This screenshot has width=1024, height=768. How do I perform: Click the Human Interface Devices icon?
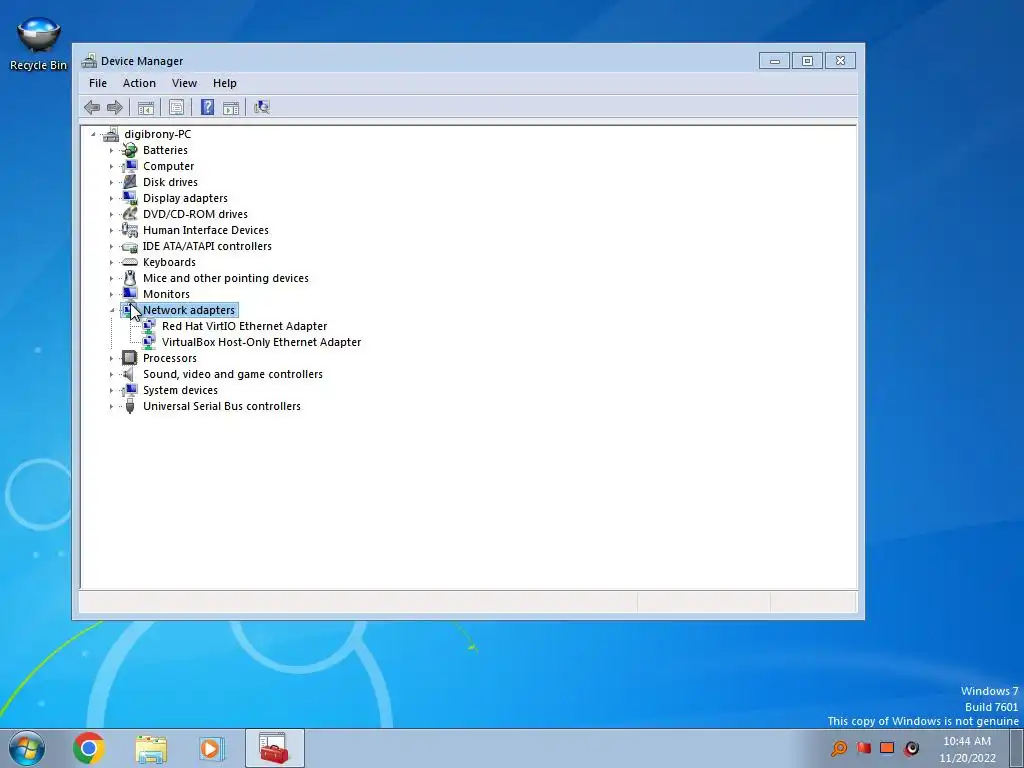point(129,230)
